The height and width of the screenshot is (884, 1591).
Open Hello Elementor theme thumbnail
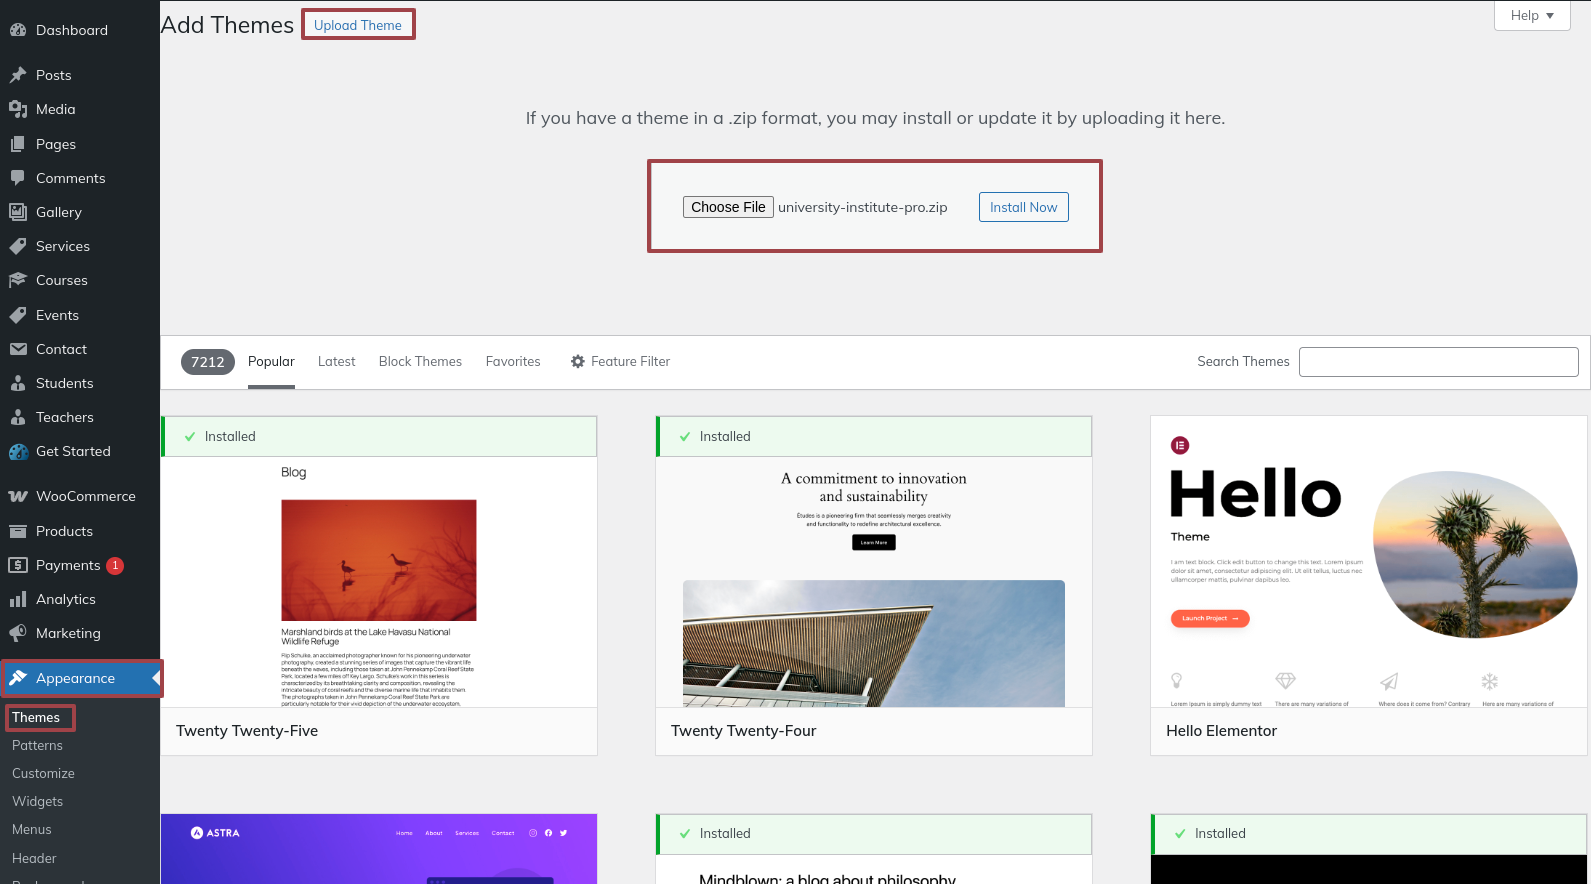click(x=1369, y=562)
